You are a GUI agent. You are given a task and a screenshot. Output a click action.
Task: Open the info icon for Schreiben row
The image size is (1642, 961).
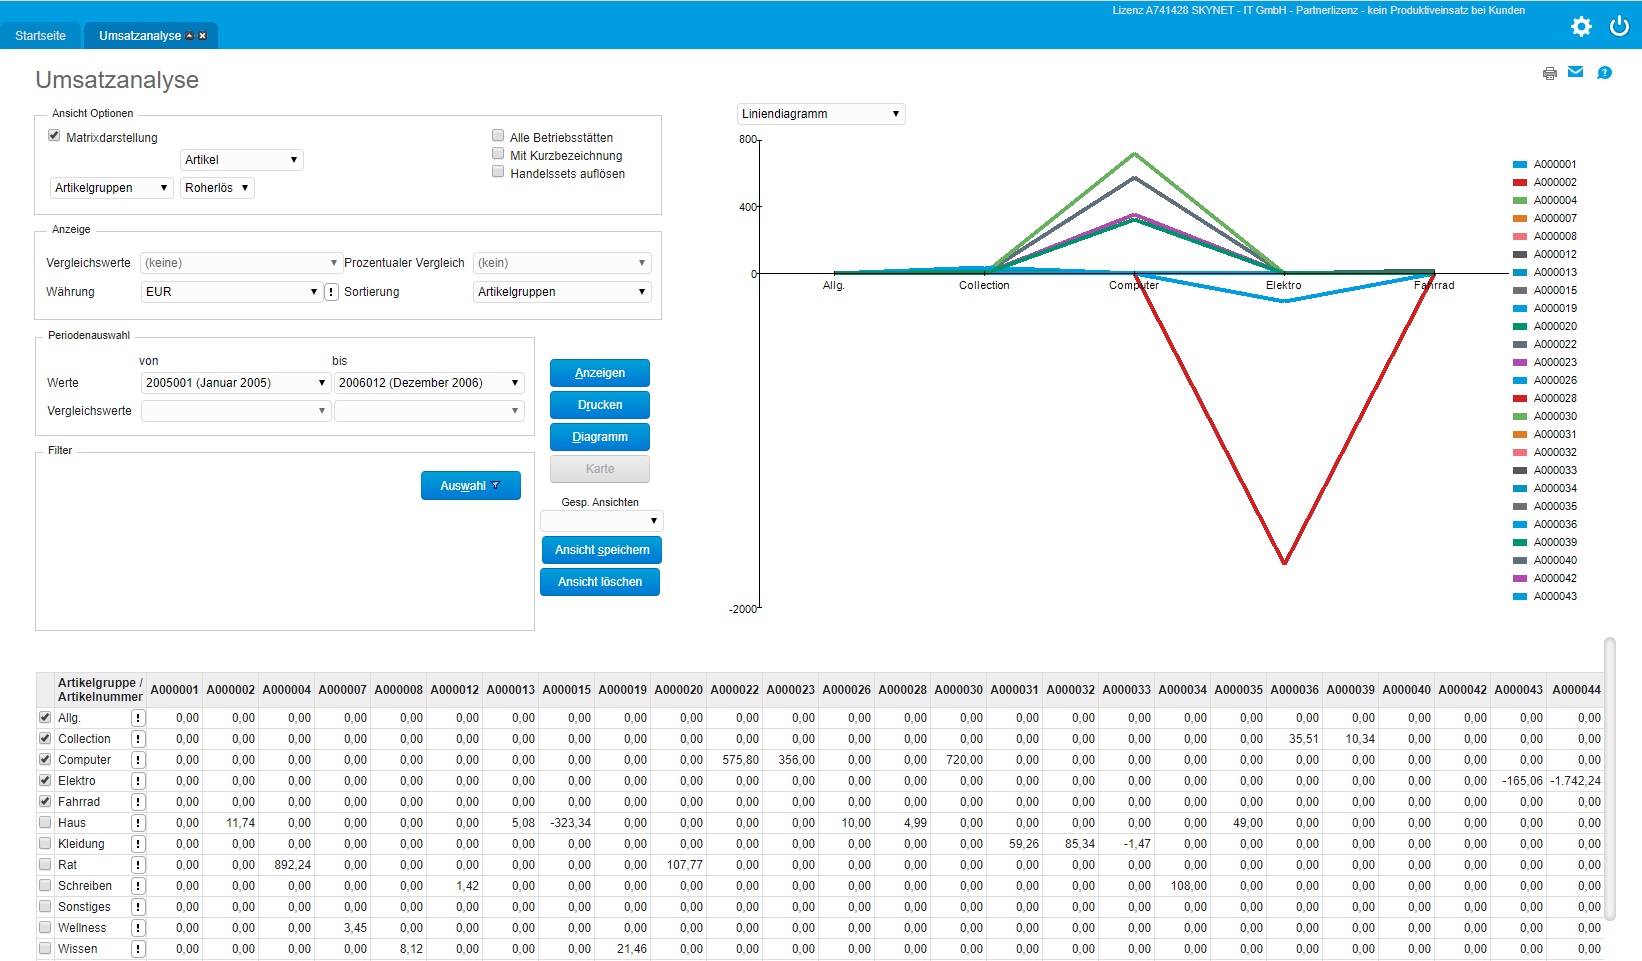pos(138,886)
